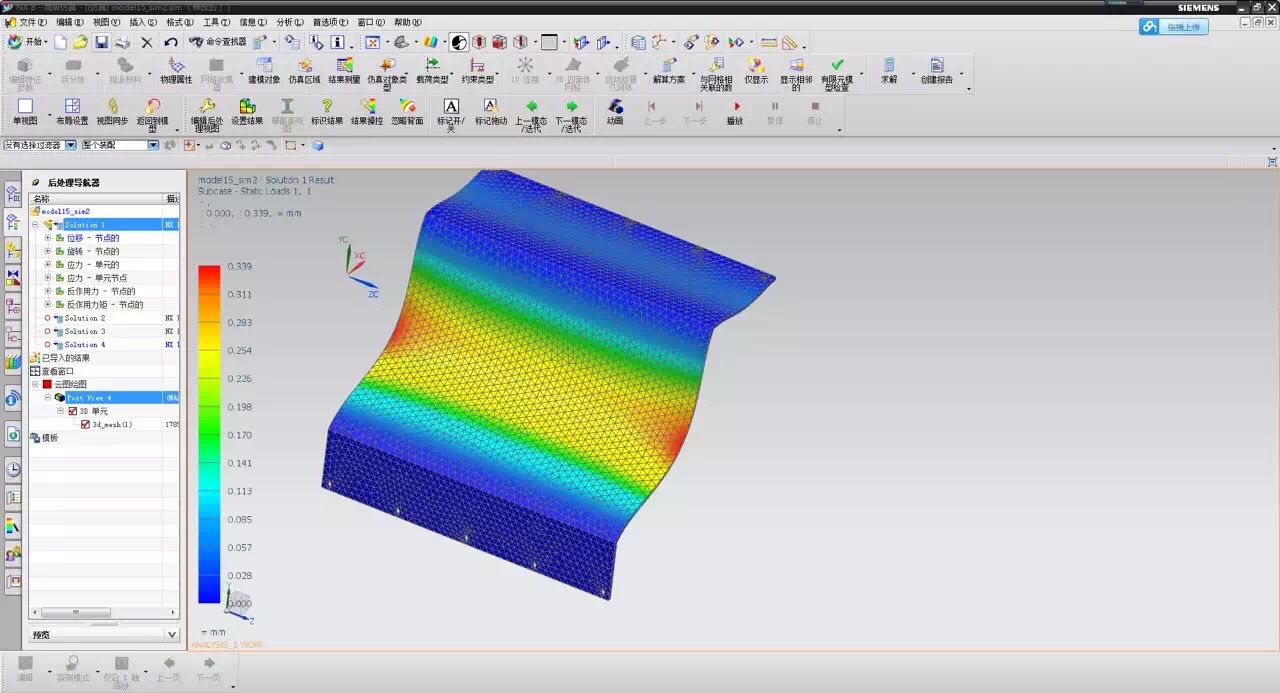Click the 创建报告 (create report) icon
The width and height of the screenshot is (1280, 693).
tap(937, 71)
